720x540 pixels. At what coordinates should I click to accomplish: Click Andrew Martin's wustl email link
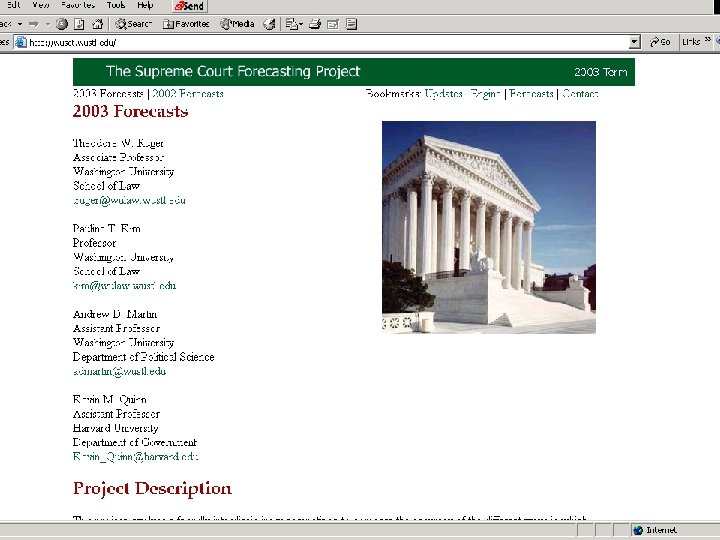point(119,371)
